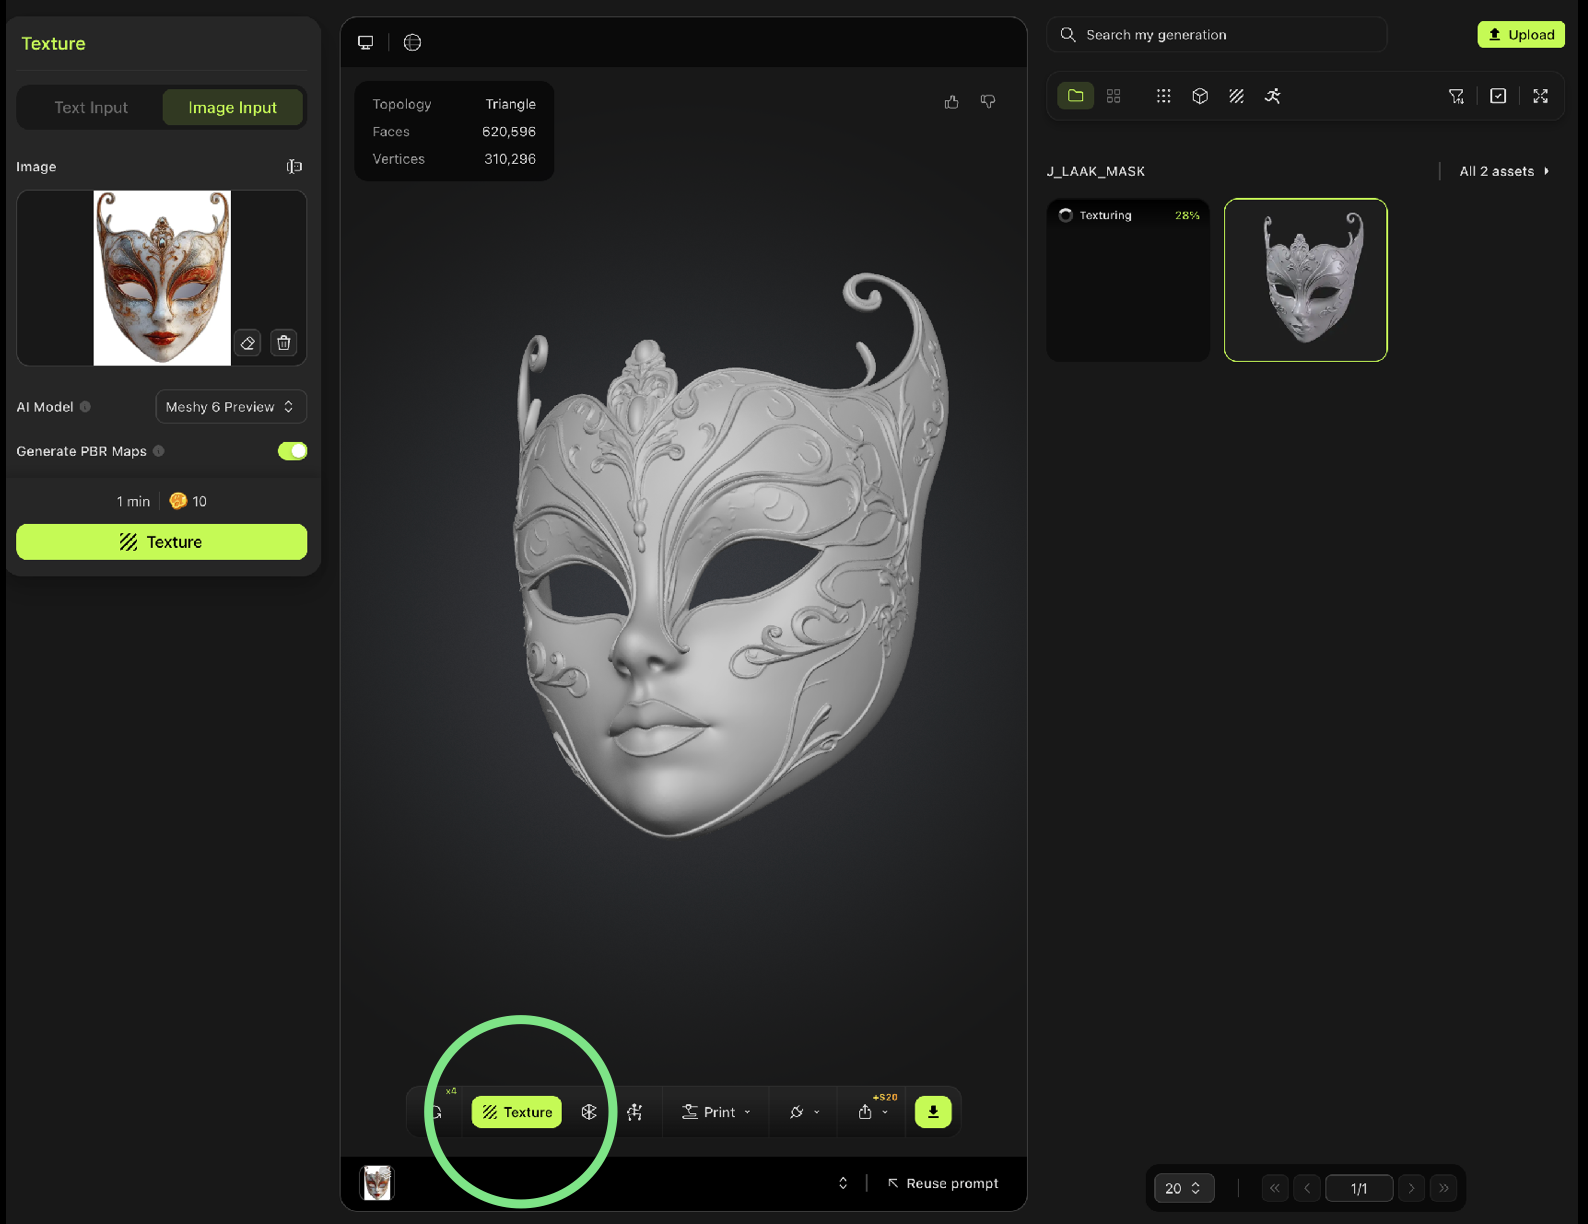Click the rigging figure icon in bottom toolbar
1588x1224 pixels.
[635, 1112]
